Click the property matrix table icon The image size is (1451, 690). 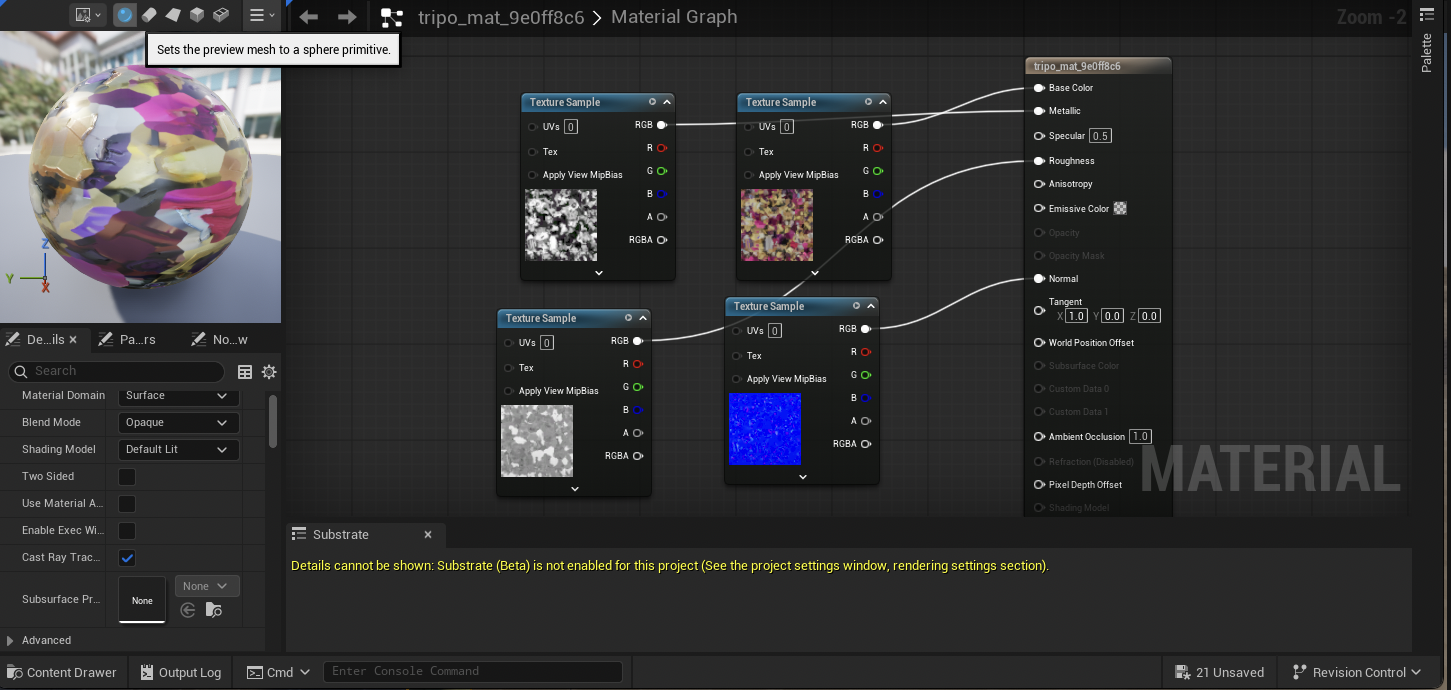(x=245, y=372)
